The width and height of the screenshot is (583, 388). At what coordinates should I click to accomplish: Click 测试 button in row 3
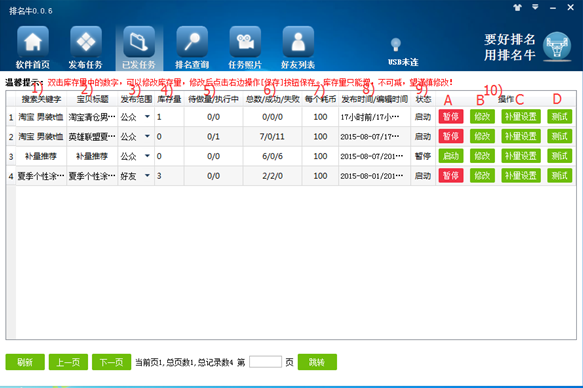[560, 156]
